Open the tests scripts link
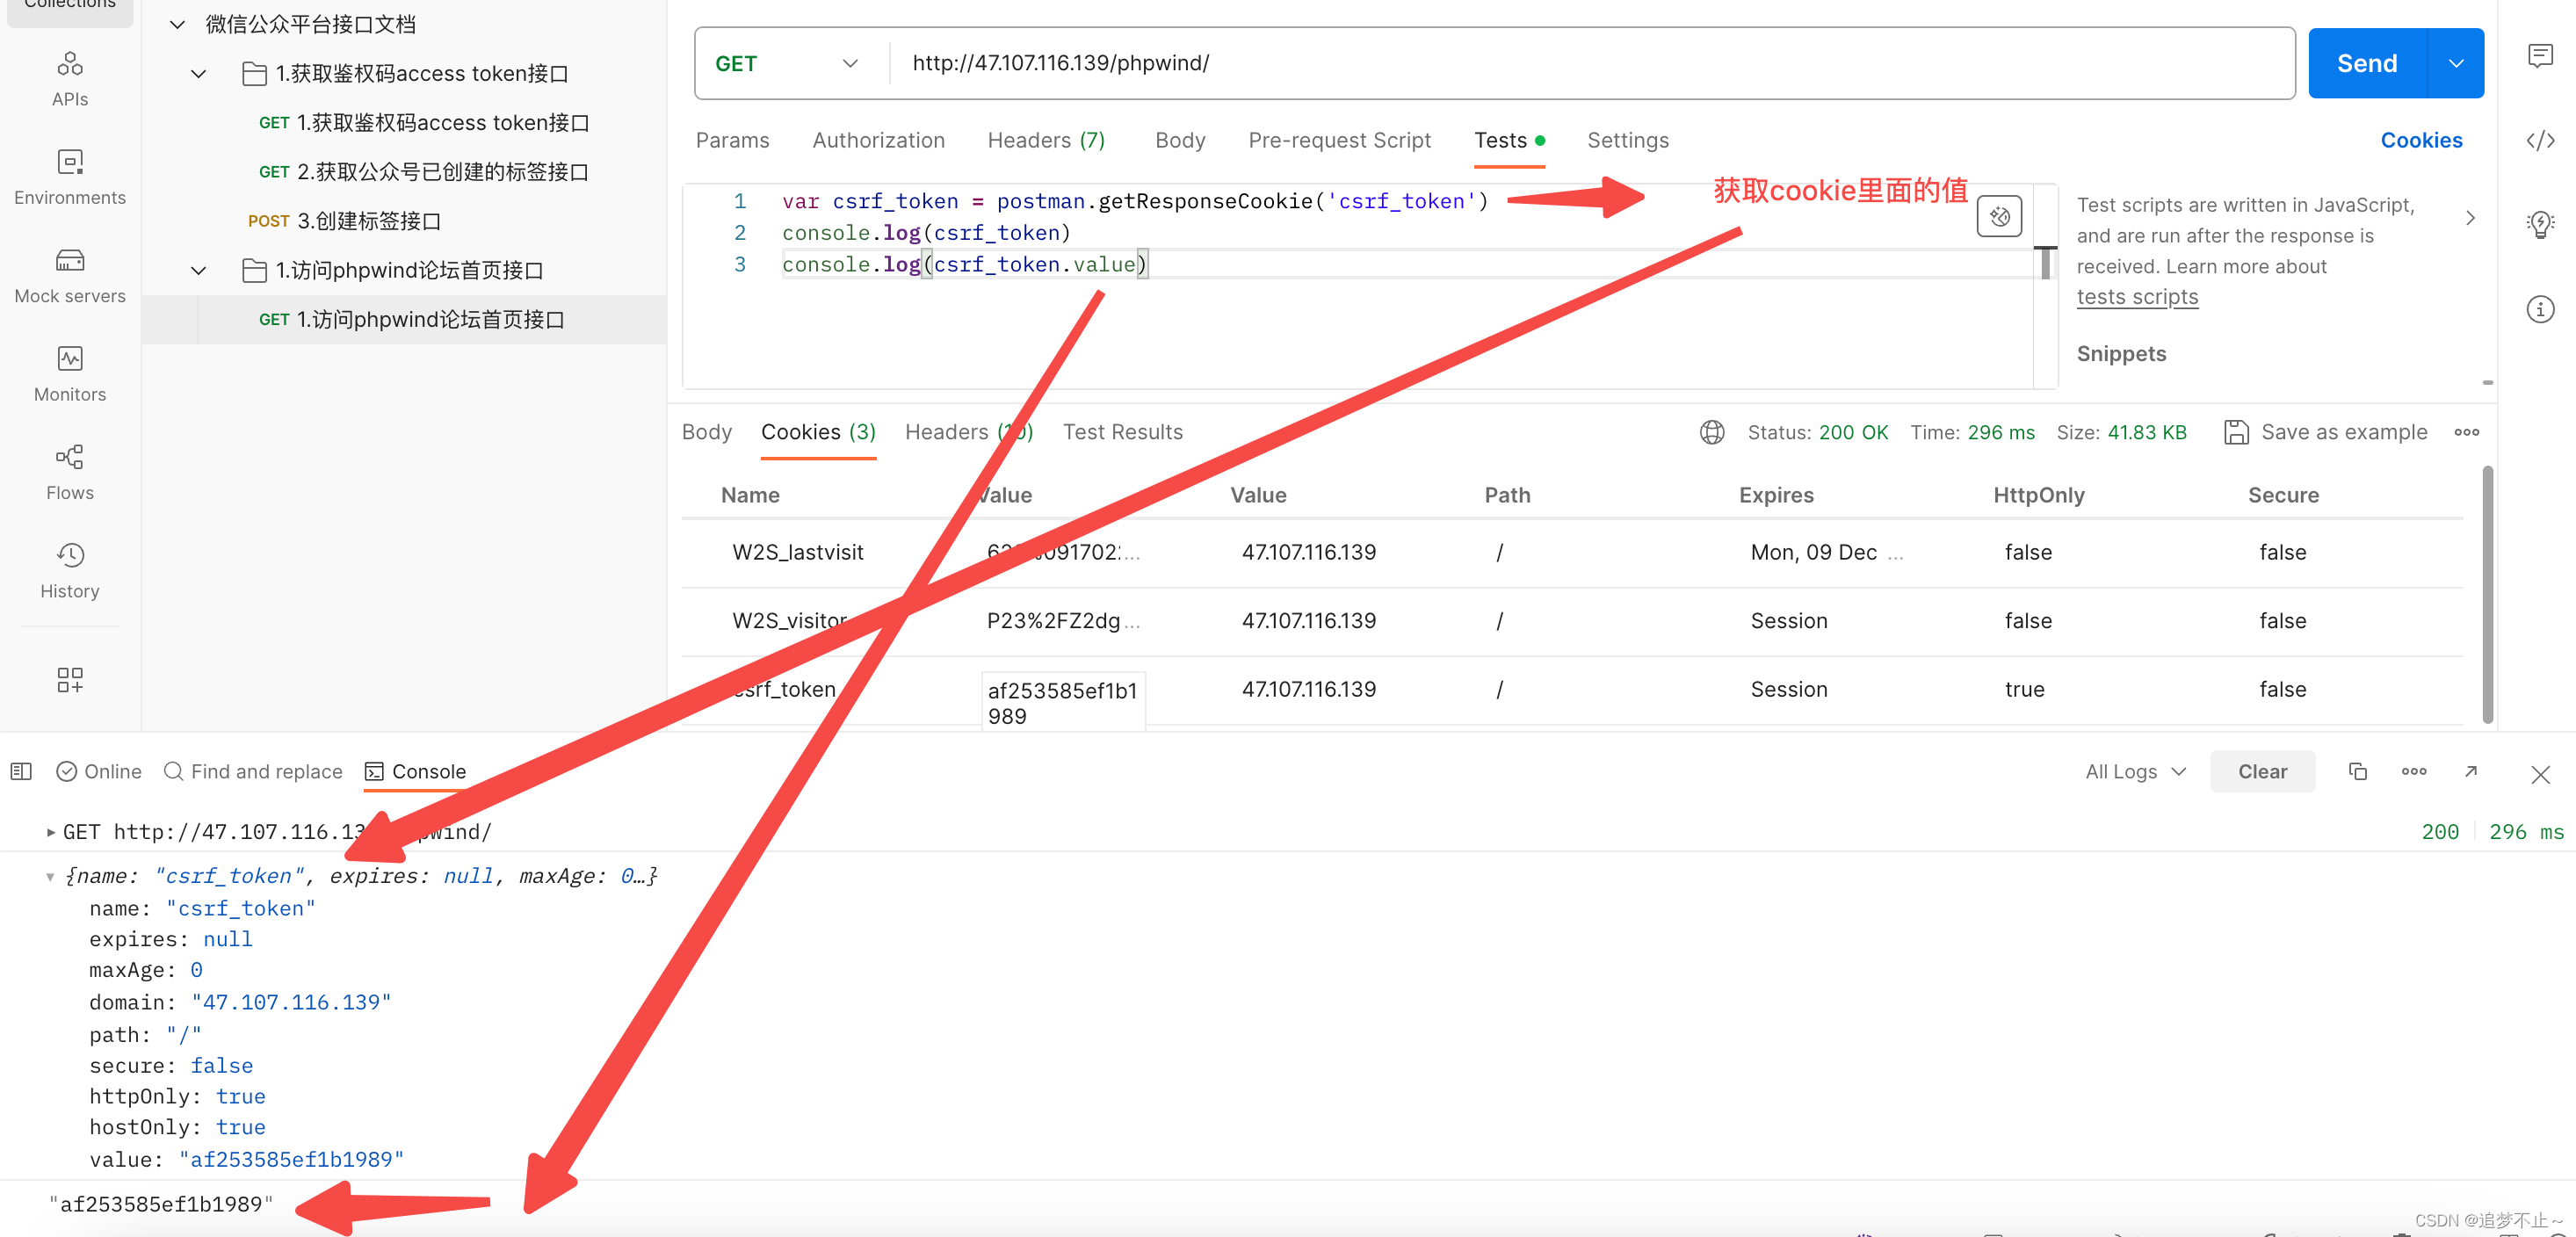2576x1237 pixels. (2137, 297)
